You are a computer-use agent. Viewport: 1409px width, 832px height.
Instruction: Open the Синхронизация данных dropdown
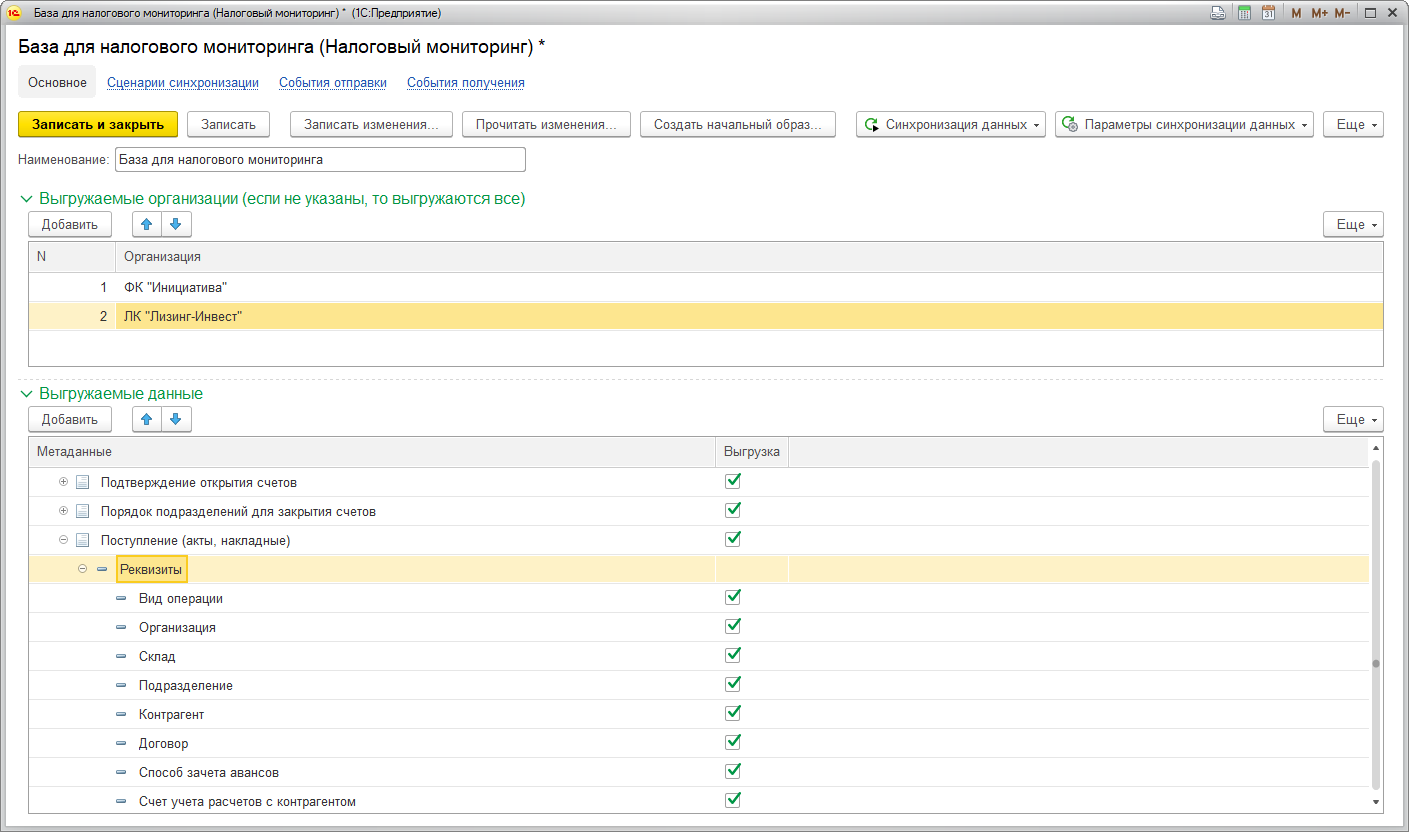tap(950, 124)
